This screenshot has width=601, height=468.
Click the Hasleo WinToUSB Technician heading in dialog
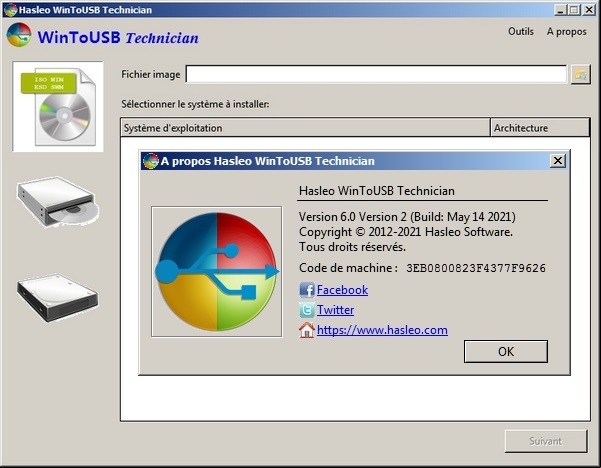[x=377, y=190]
